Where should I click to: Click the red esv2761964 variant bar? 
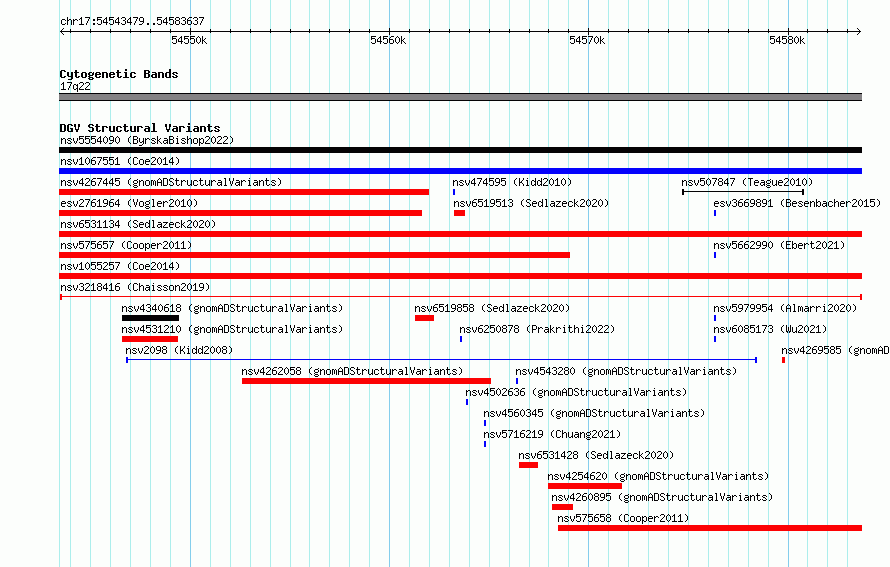(x=241, y=213)
